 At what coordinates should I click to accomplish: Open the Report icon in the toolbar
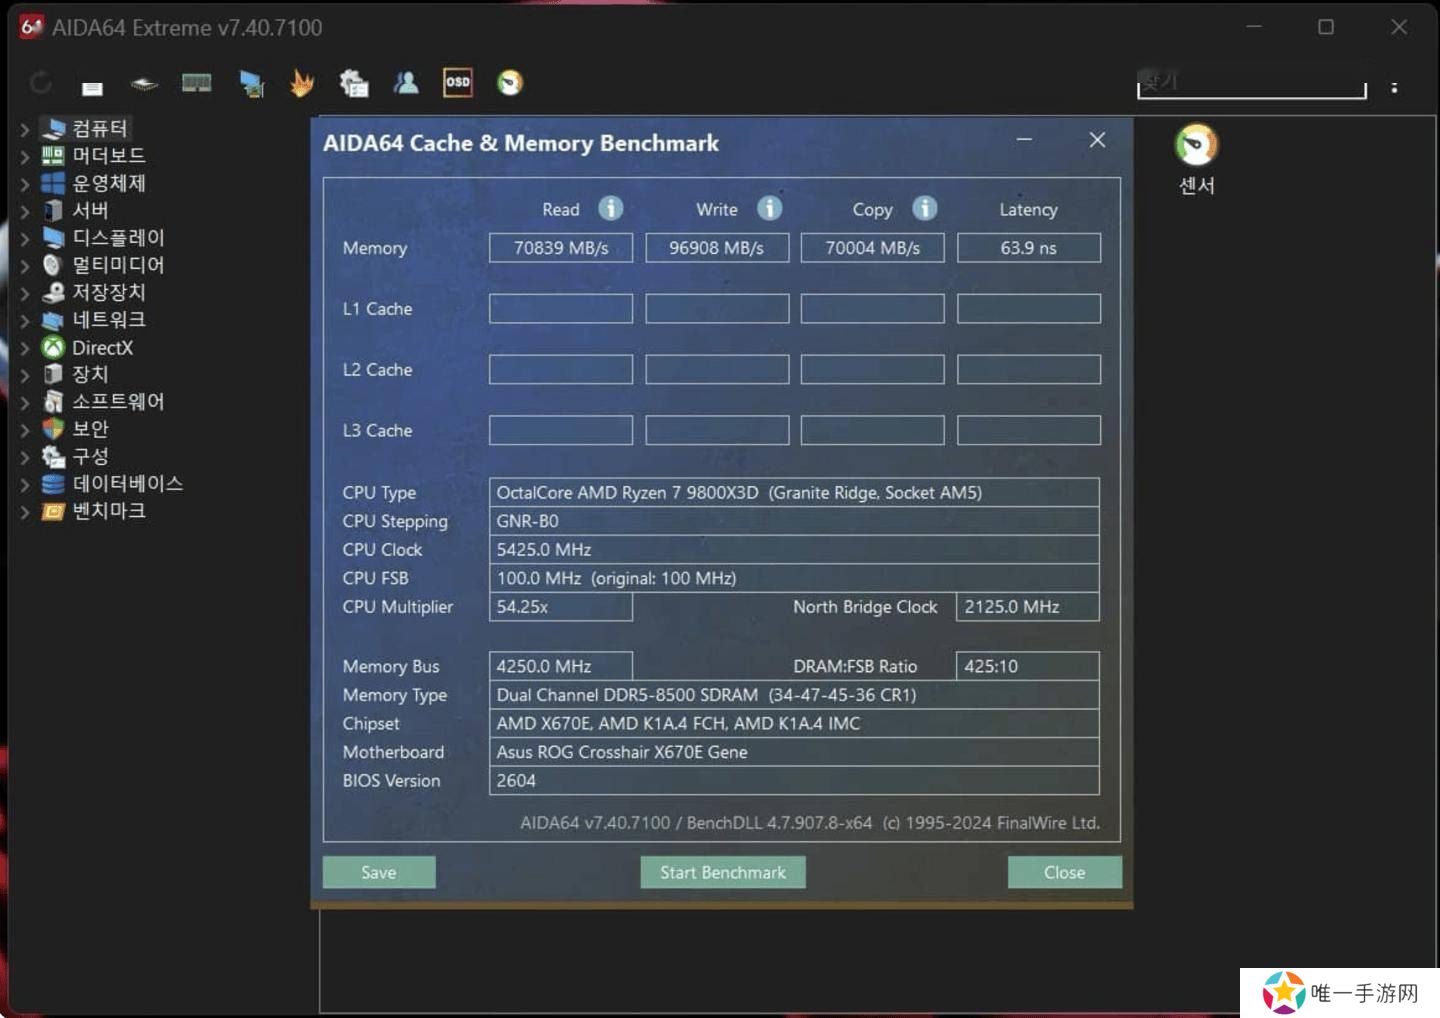point(92,88)
